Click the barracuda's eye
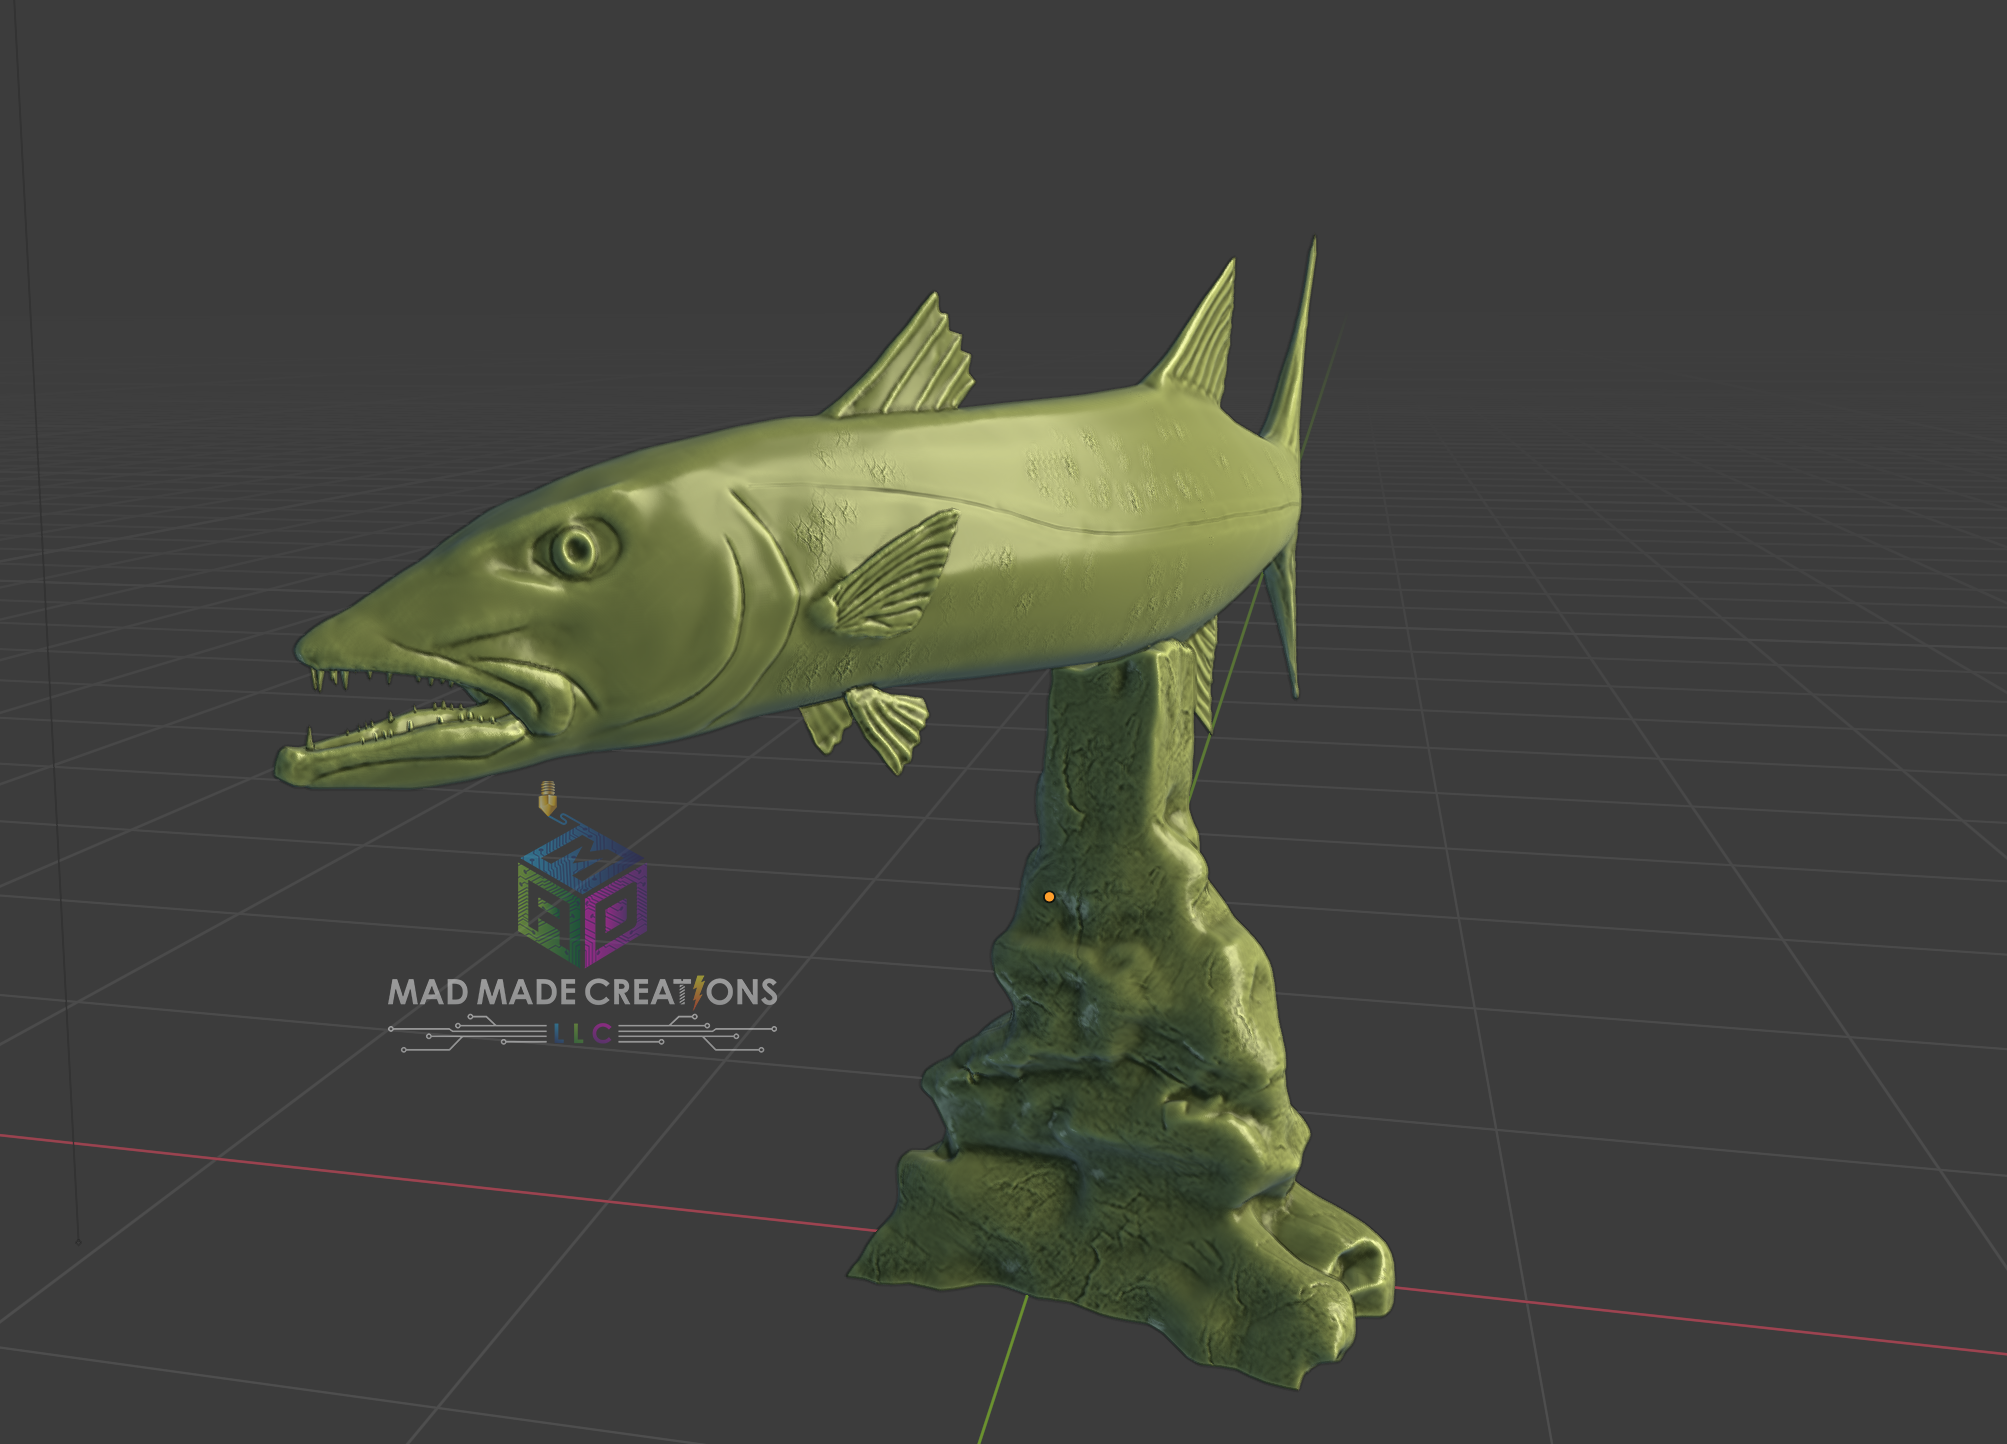The image size is (2007, 1444). [576, 548]
